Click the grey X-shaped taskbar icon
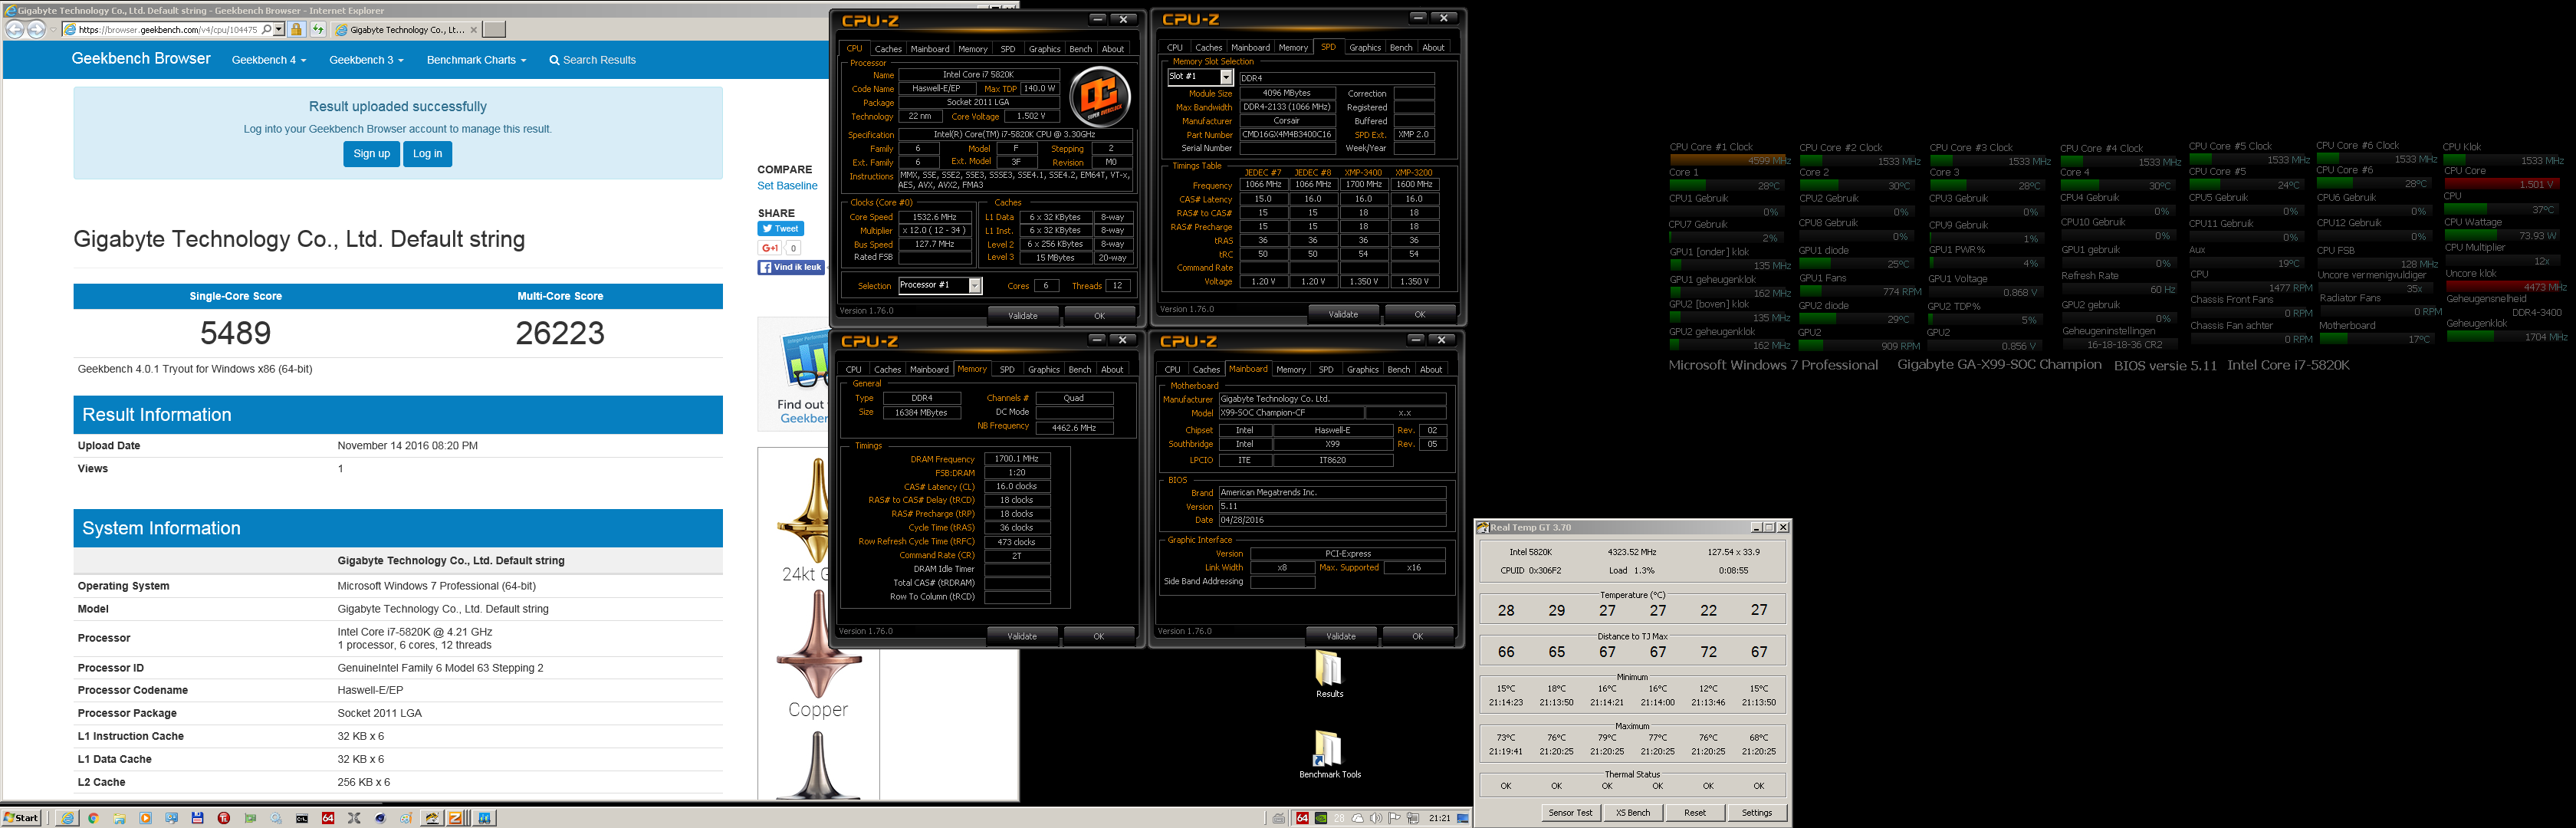Image resolution: width=2576 pixels, height=828 pixels. pos(354,818)
